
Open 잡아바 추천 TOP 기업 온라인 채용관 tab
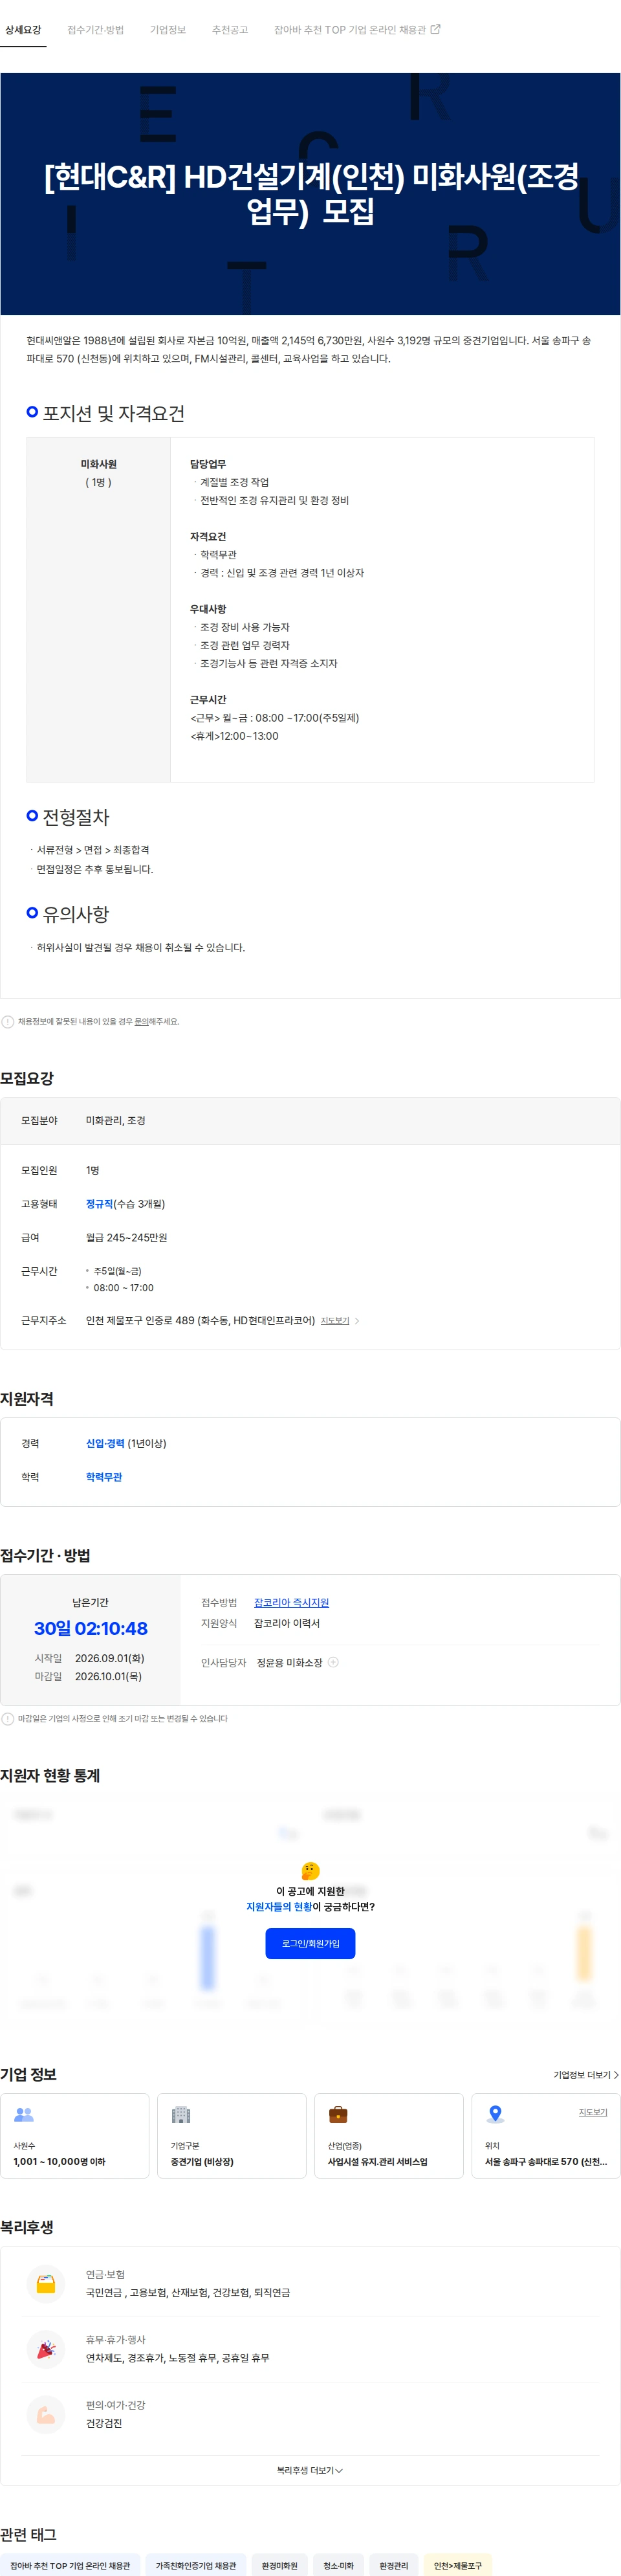[x=350, y=30]
